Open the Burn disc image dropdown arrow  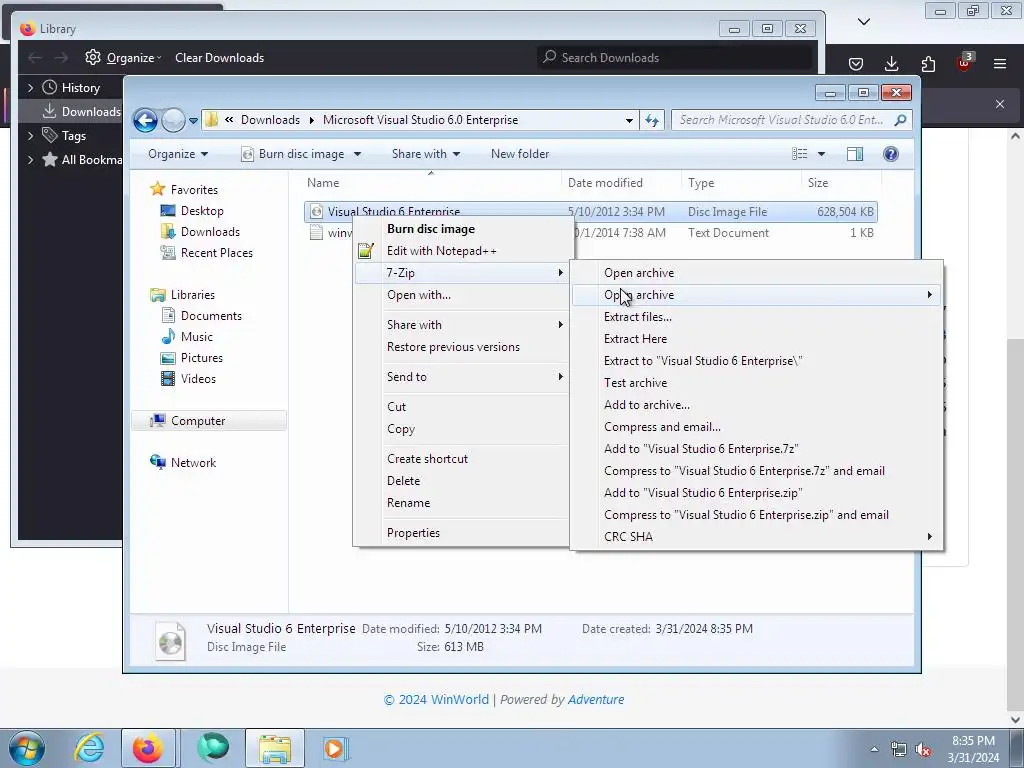pos(357,154)
